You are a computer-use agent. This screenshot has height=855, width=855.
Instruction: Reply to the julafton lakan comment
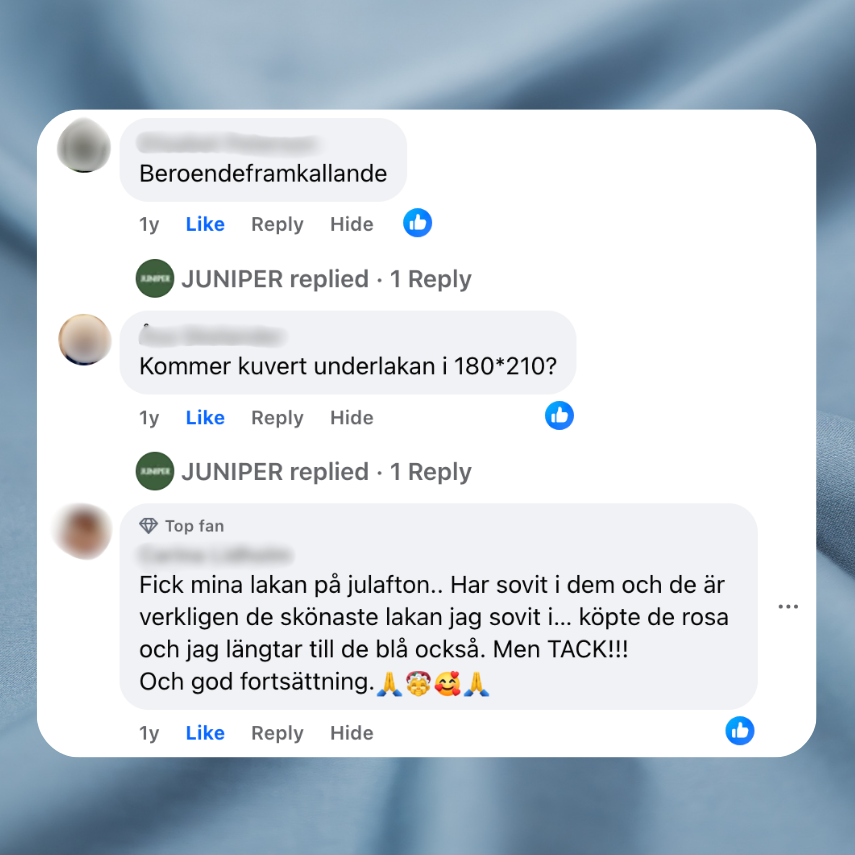click(277, 733)
